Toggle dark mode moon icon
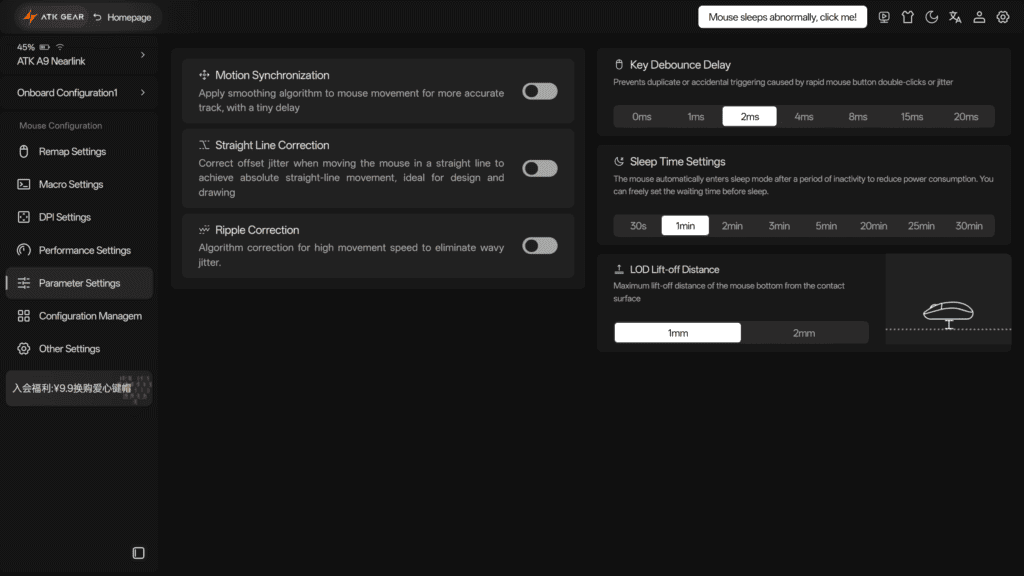The height and width of the screenshot is (576, 1024). click(x=931, y=18)
